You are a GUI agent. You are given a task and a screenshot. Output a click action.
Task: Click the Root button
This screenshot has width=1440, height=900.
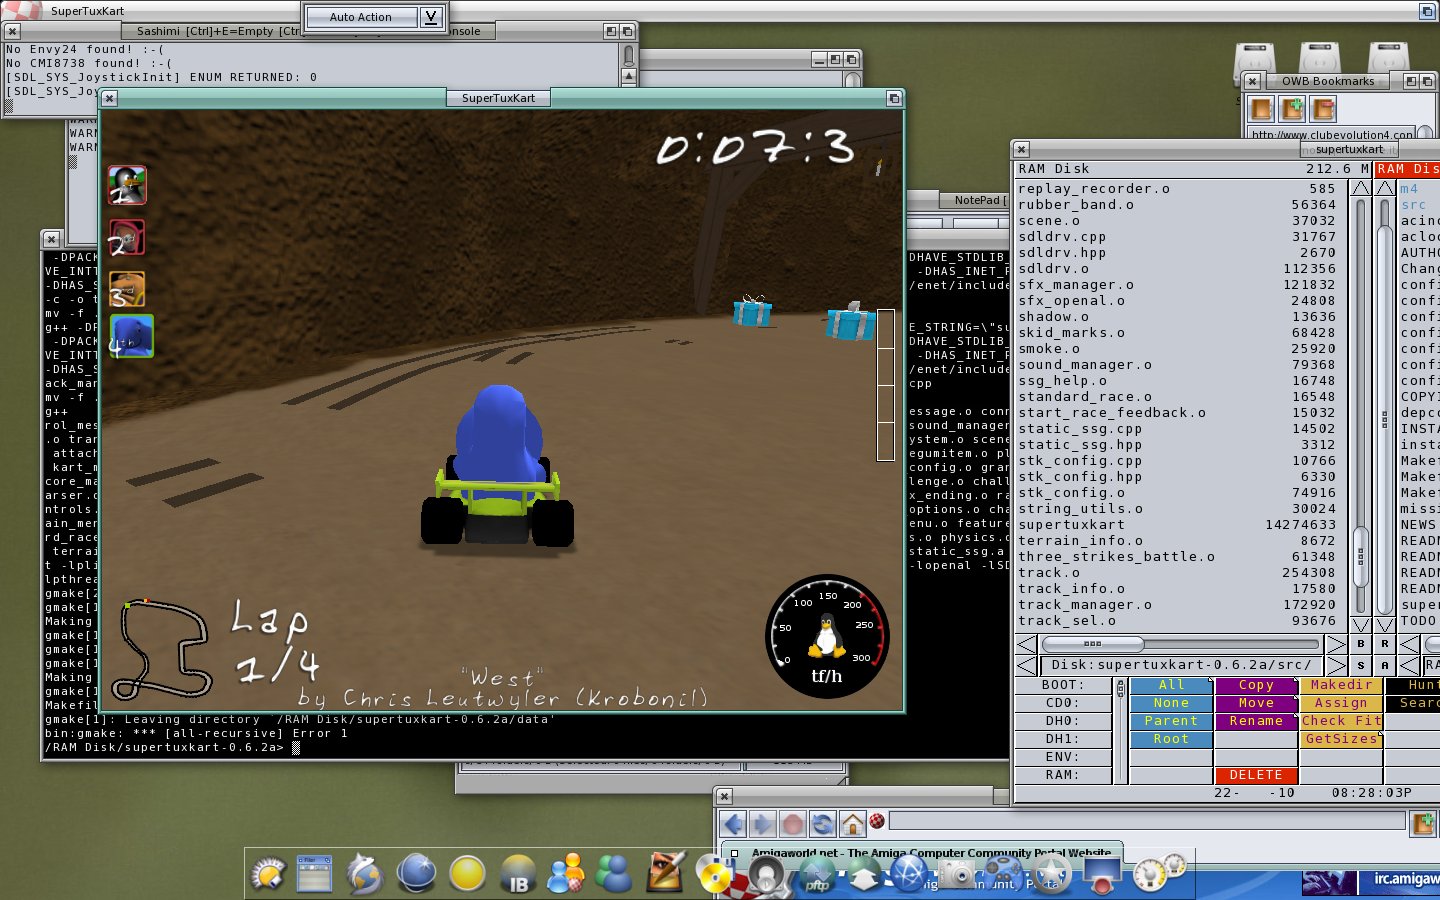pyautogui.click(x=1171, y=739)
